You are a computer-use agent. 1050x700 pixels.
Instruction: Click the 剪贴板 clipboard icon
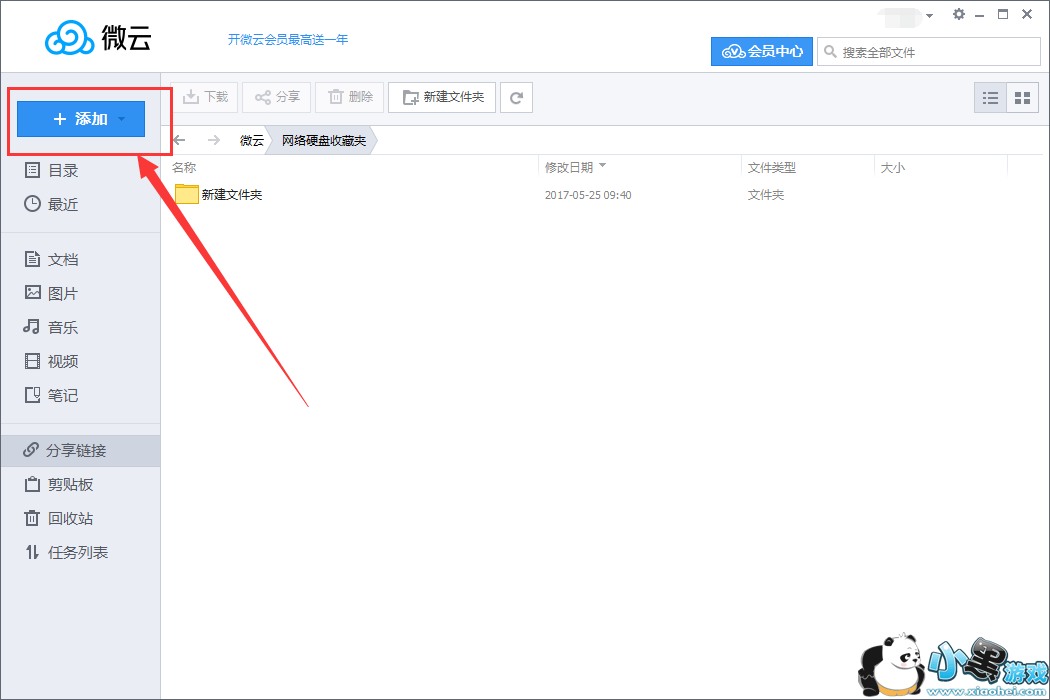pyautogui.click(x=32, y=484)
